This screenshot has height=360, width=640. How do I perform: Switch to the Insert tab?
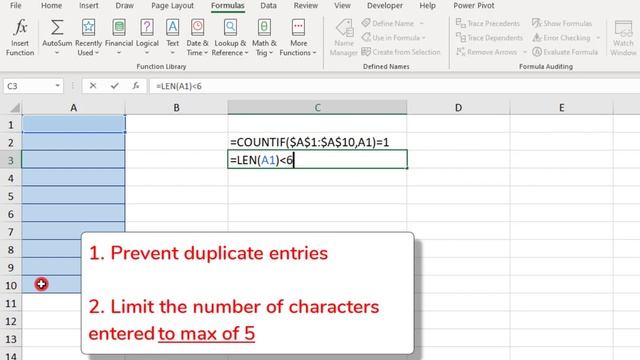(x=89, y=5)
